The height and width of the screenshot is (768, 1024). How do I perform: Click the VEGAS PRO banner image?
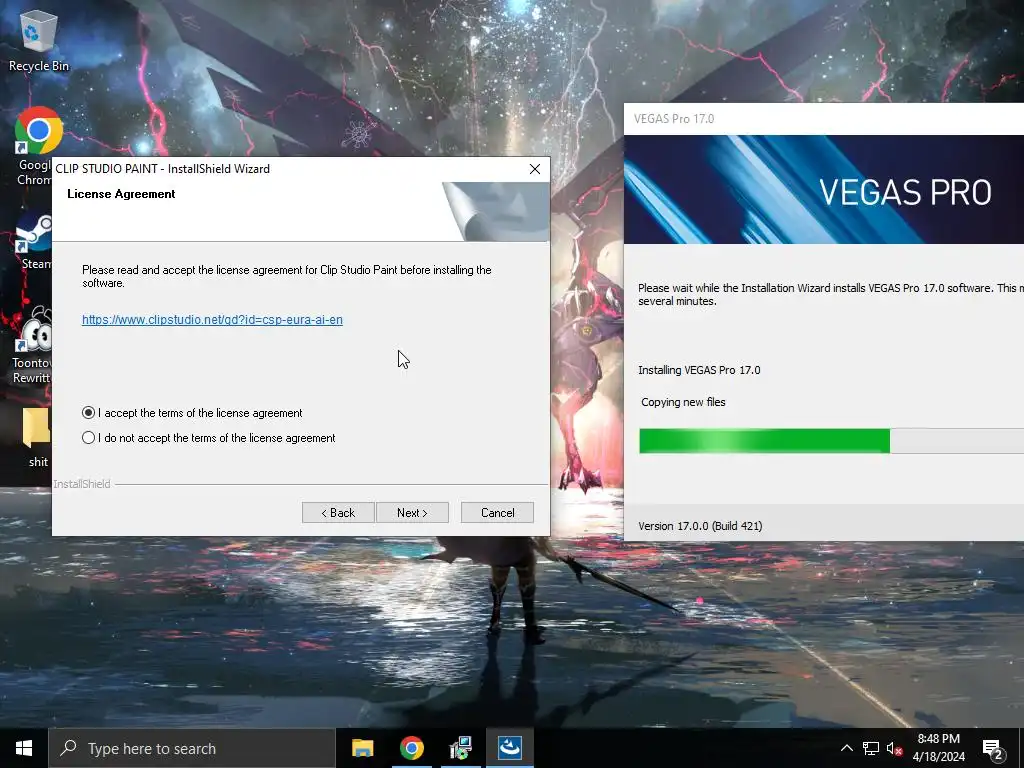[x=824, y=189]
